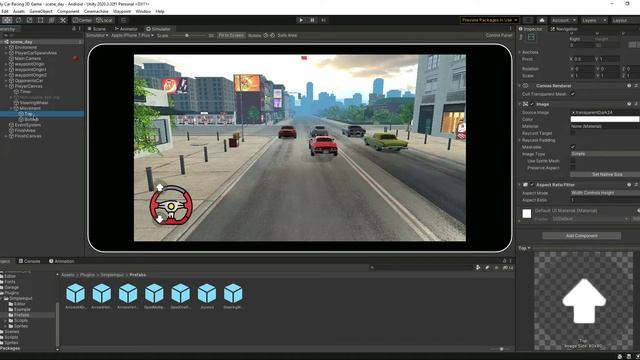
Task: Open the GameObject menu
Action: click(41, 11)
